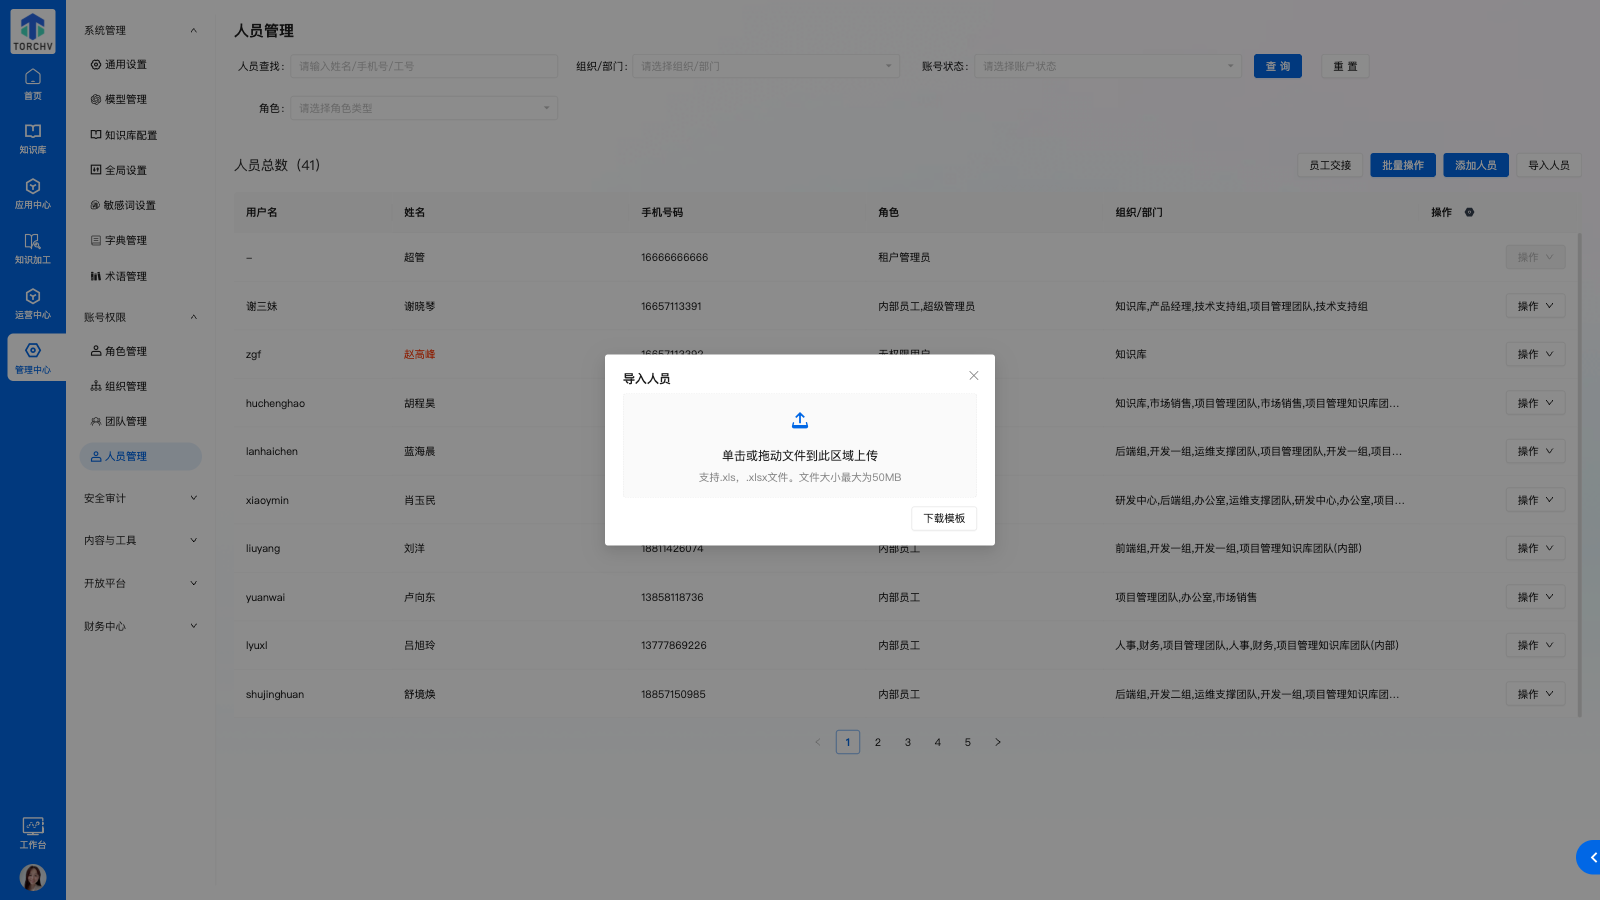
Task: Open the 知识加工 sidebar icon
Action: pyautogui.click(x=33, y=248)
